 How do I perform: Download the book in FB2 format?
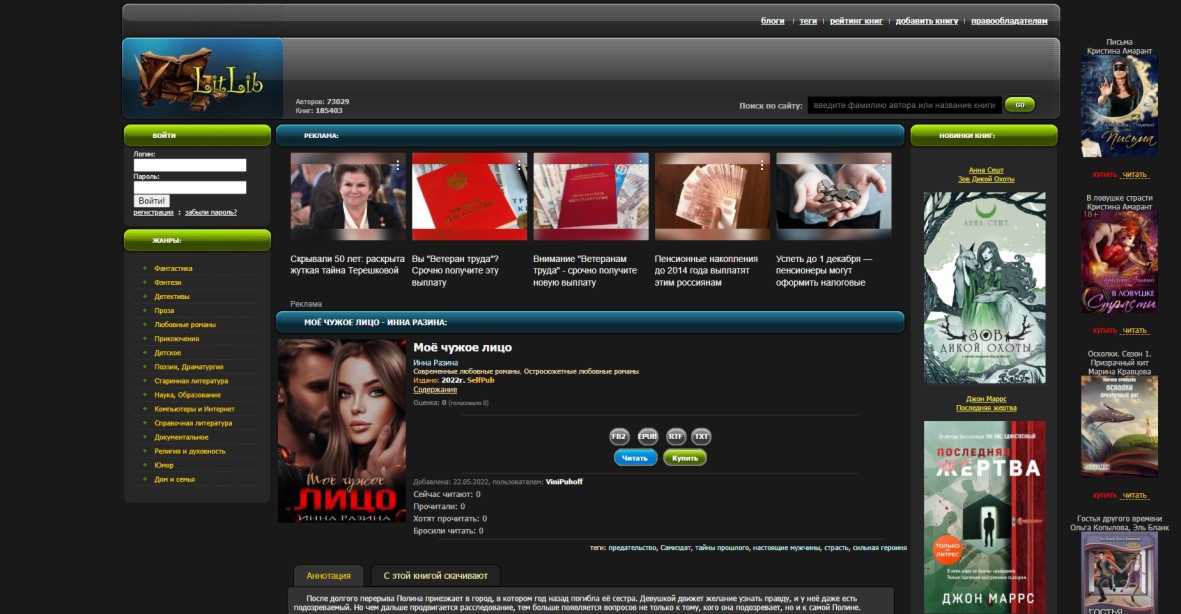pyautogui.click(x=619, y=436)
